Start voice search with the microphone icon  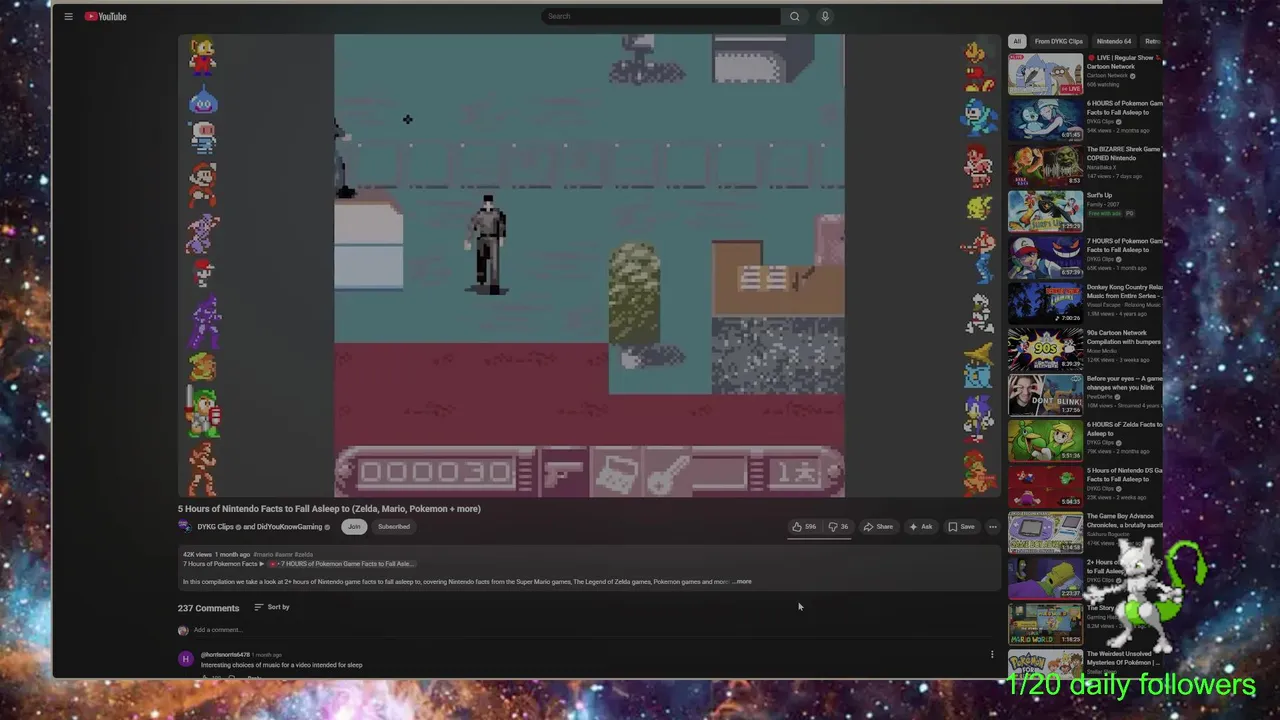(x=825, y=16)
